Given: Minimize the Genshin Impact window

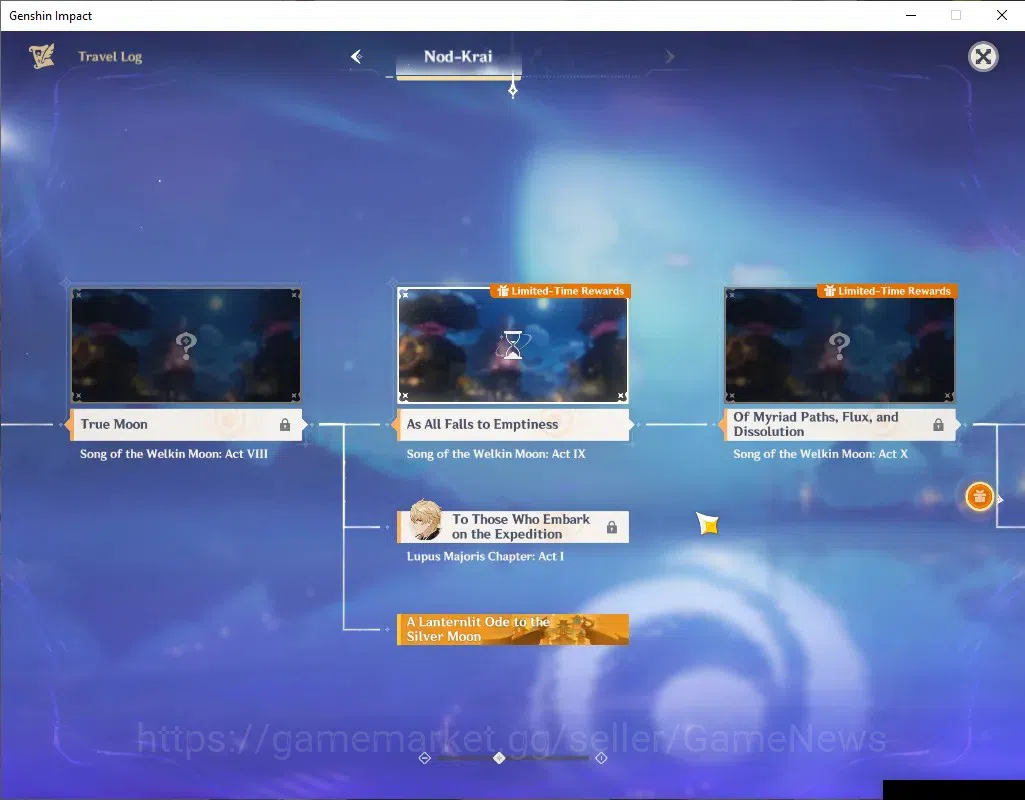Looking at the screenshot, I should 911,15.
